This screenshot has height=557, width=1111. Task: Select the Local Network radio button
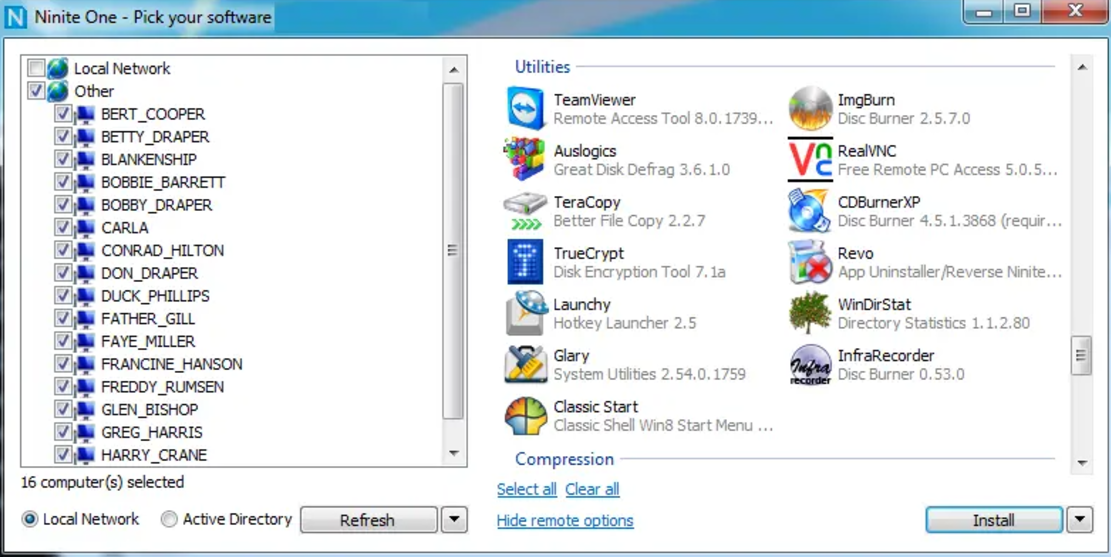click(x=30, y=519)
